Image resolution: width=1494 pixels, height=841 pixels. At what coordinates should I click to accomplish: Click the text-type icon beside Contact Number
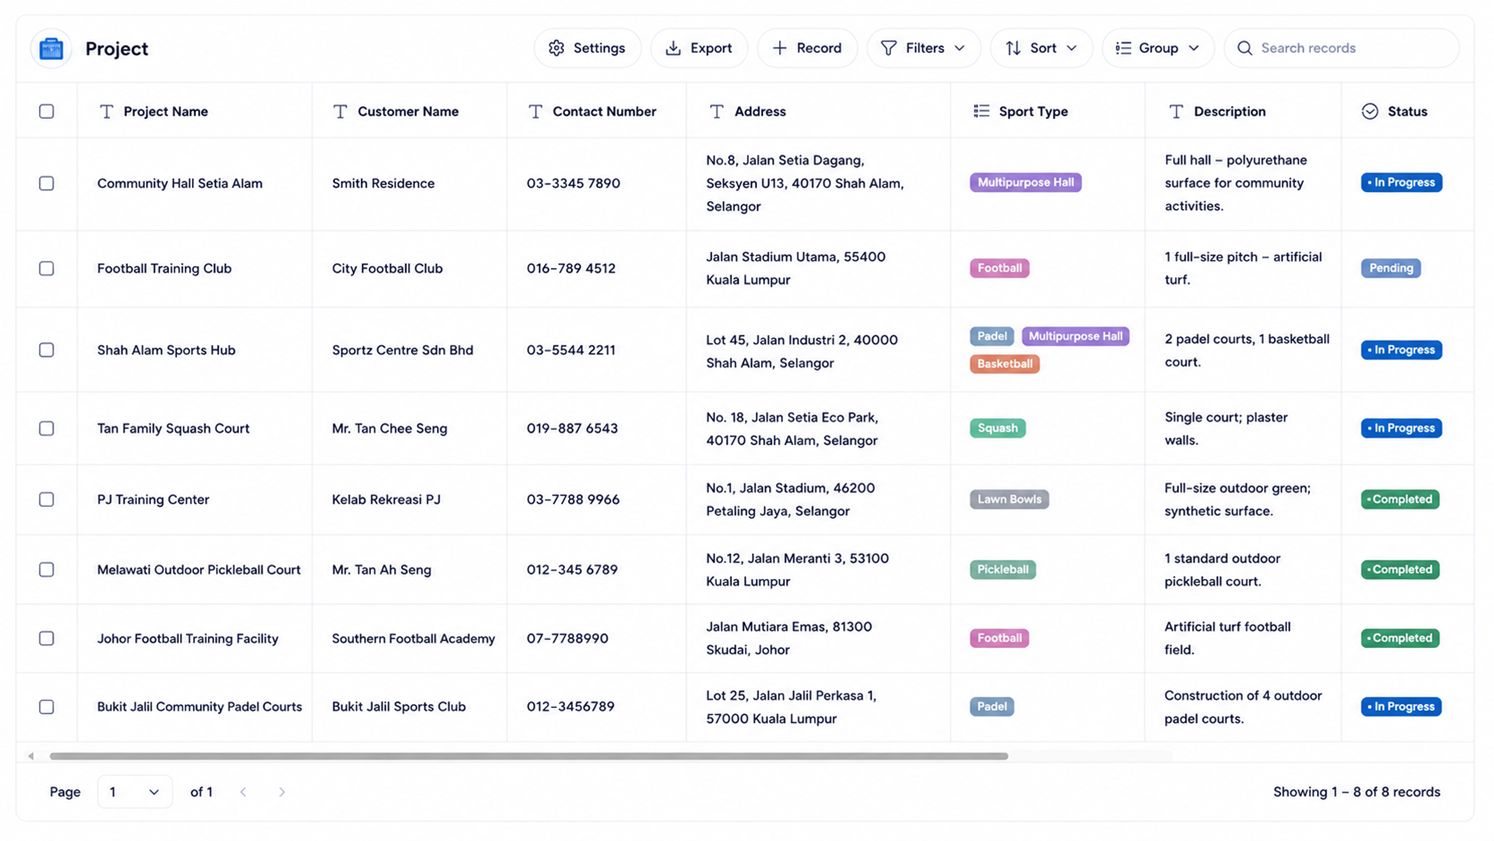535,111
